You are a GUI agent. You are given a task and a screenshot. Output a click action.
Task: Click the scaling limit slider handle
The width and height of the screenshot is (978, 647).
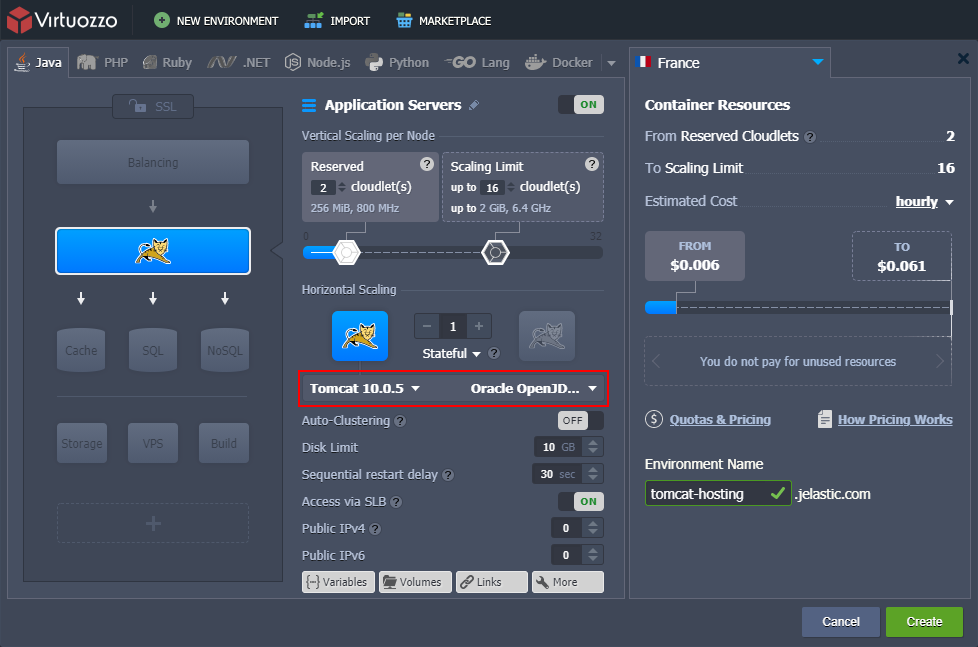(x=495, y=253)
